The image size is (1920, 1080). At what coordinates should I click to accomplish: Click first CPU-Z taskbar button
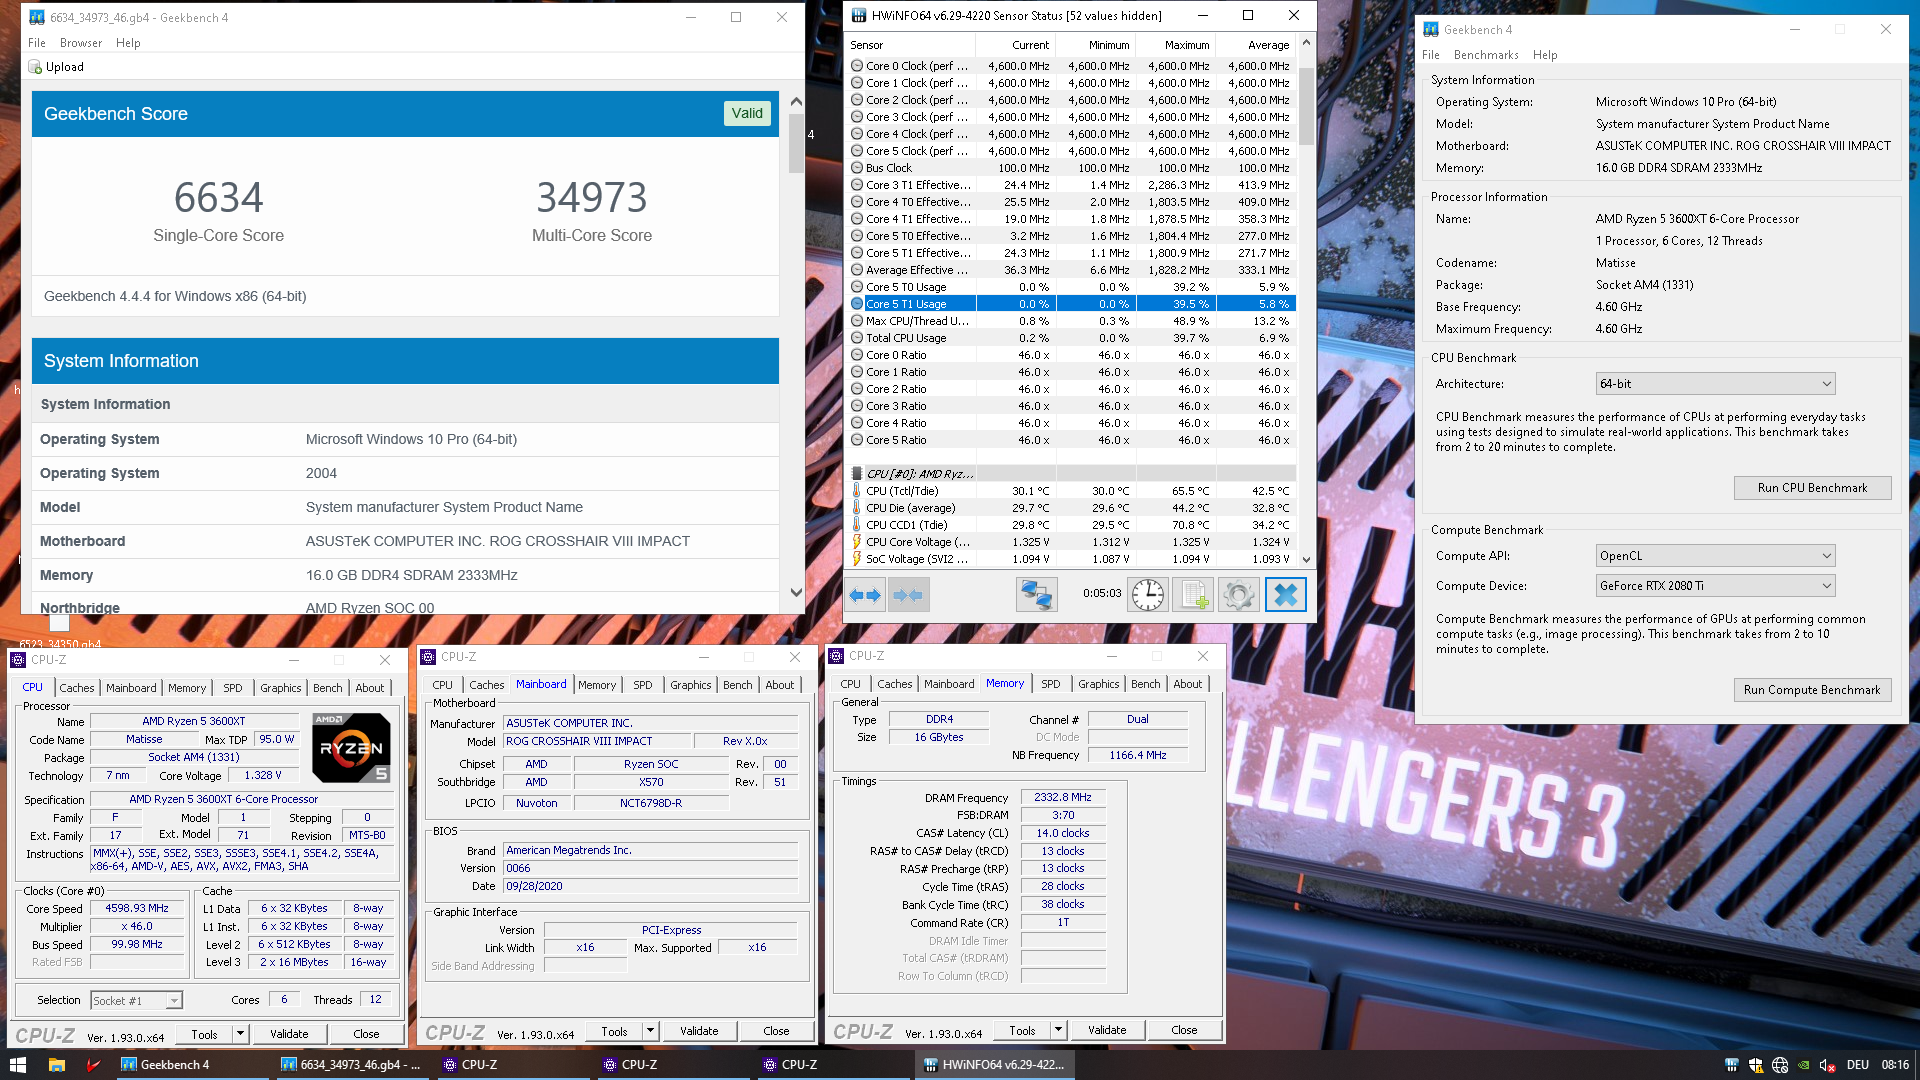click(x=515, y=1065)
